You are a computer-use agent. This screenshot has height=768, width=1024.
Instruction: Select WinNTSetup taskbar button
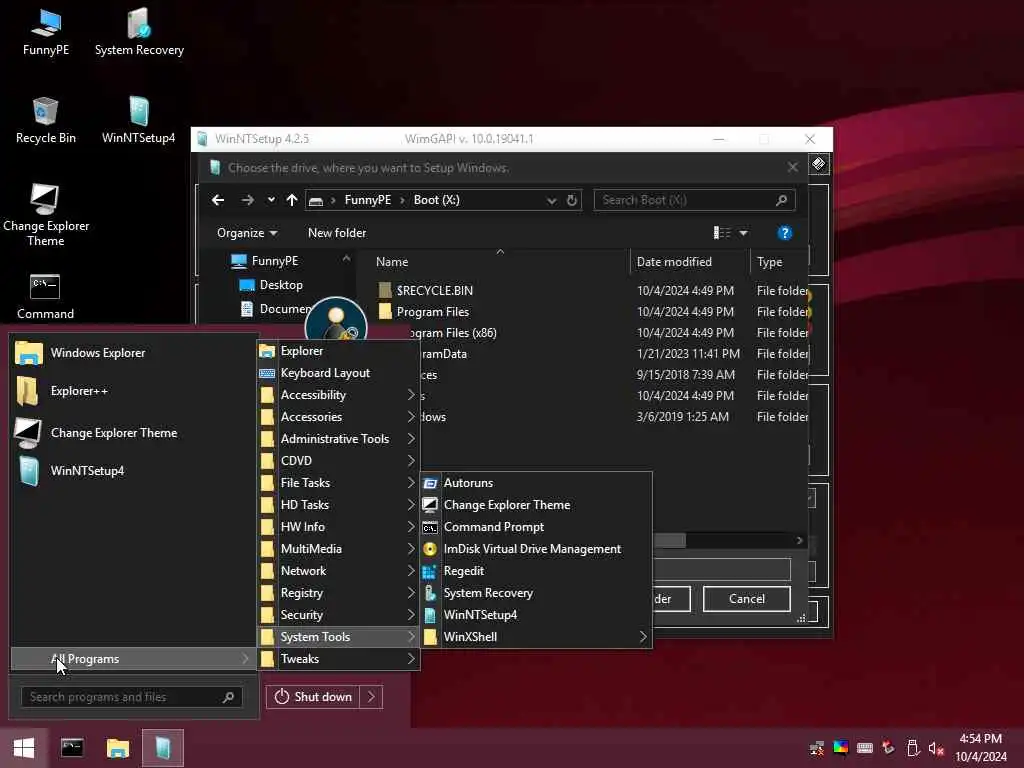pos(163,748)
